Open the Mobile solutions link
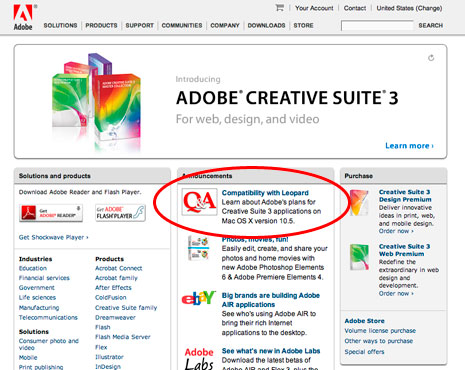 (28, 357)
